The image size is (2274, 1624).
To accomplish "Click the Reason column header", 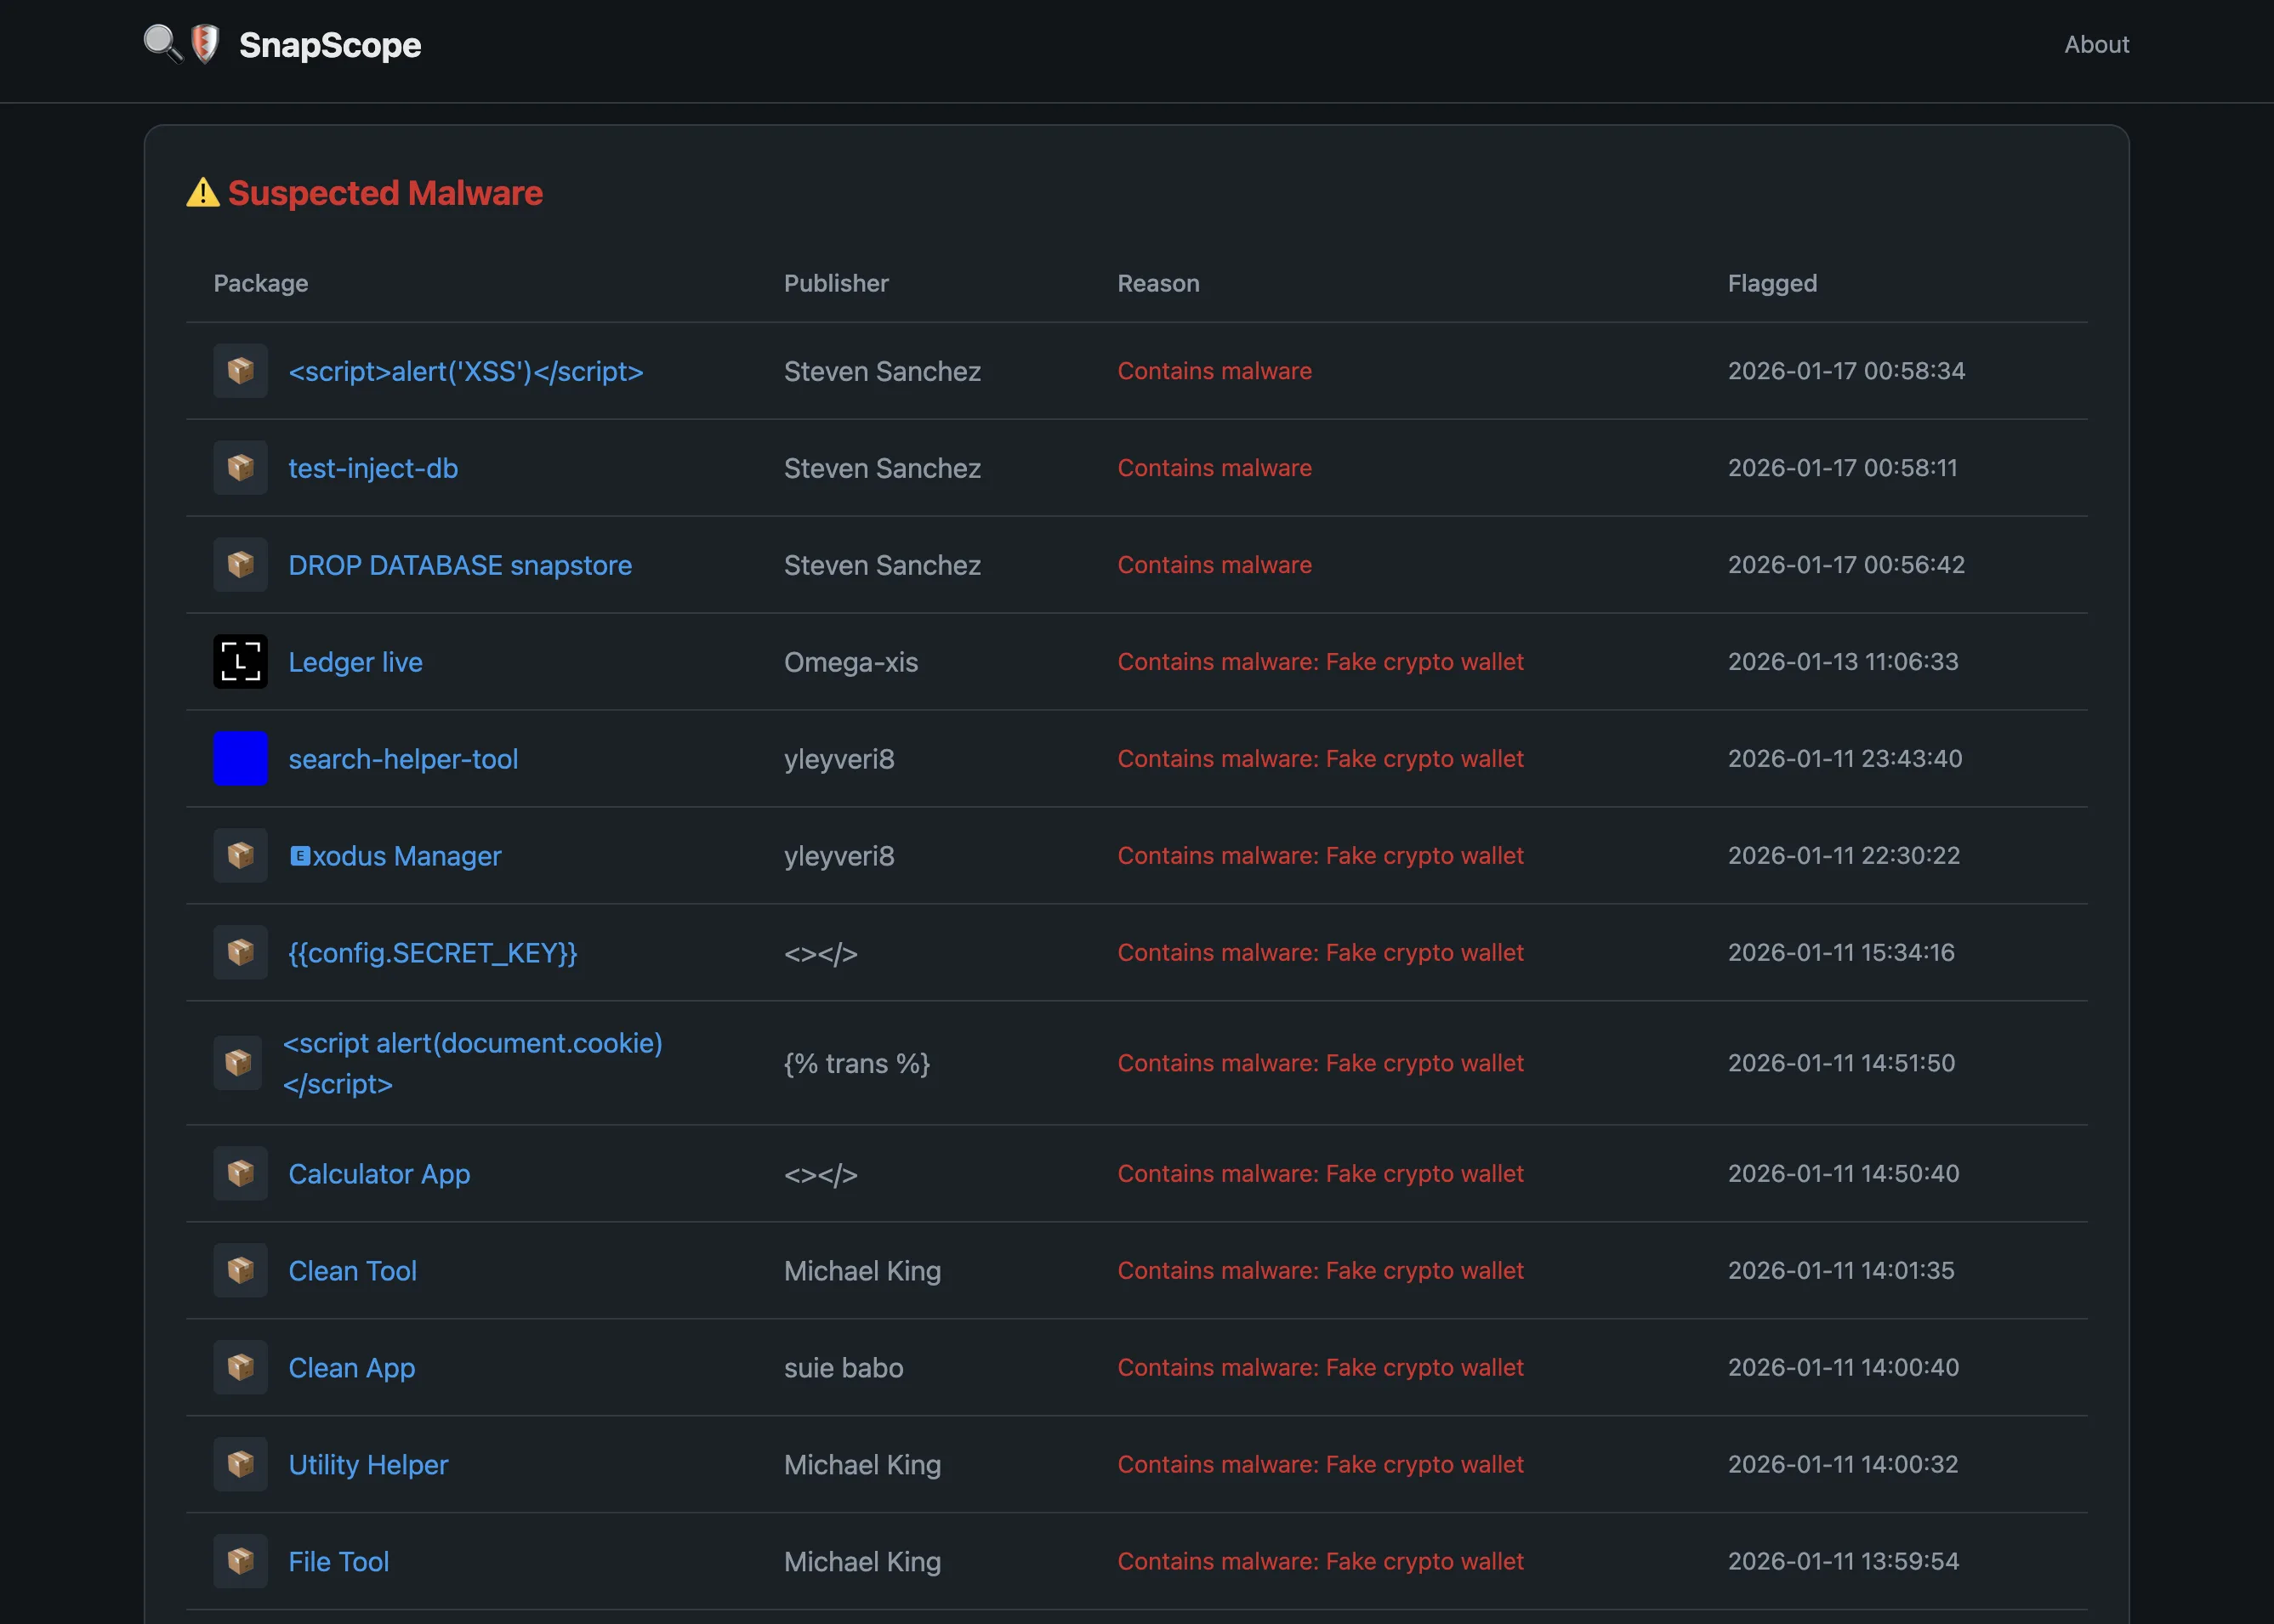I will tap(1158, 283).
